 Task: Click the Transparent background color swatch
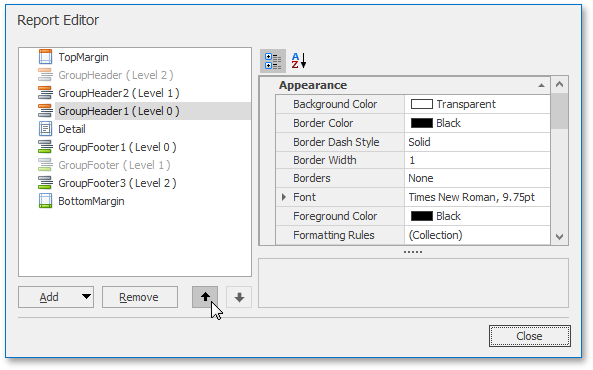point(422,104)
